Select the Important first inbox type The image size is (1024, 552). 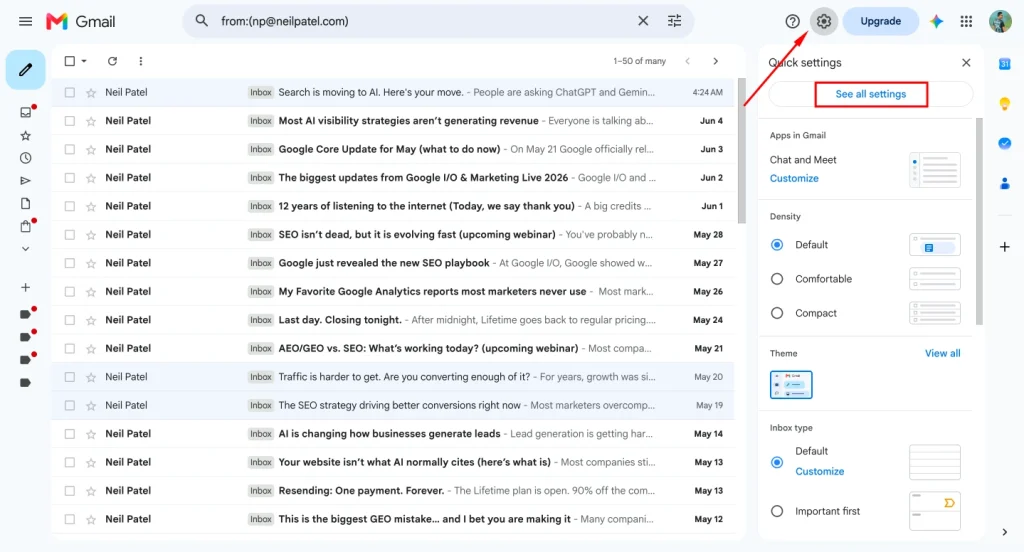[776, 511]
